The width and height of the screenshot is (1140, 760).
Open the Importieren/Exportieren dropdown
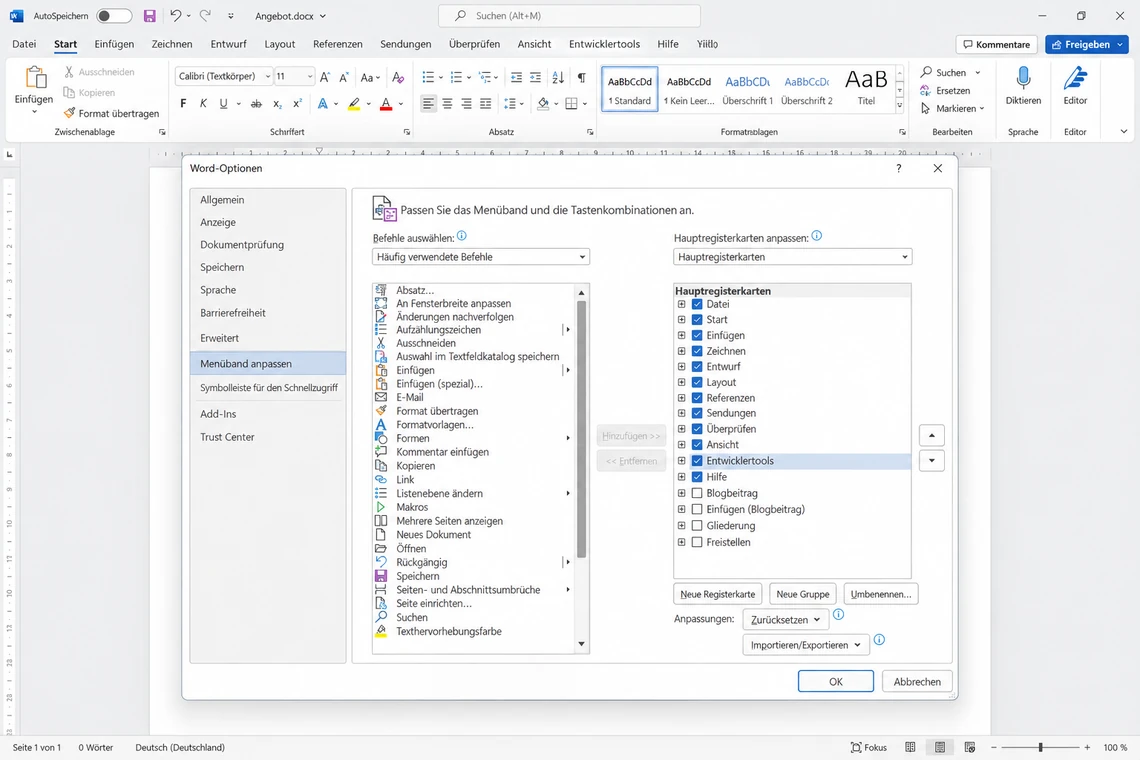pyautogui.click(x=806, y=645)
